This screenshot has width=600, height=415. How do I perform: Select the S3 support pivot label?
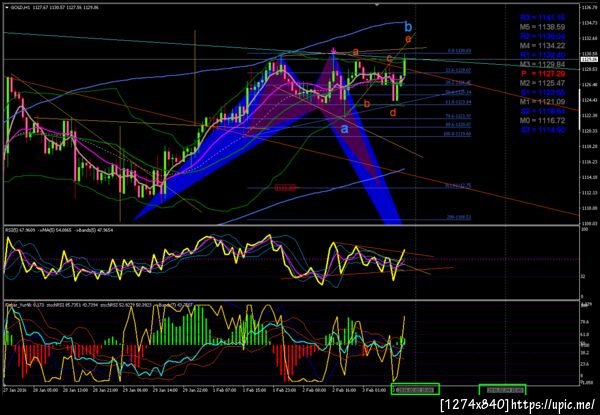542,130
